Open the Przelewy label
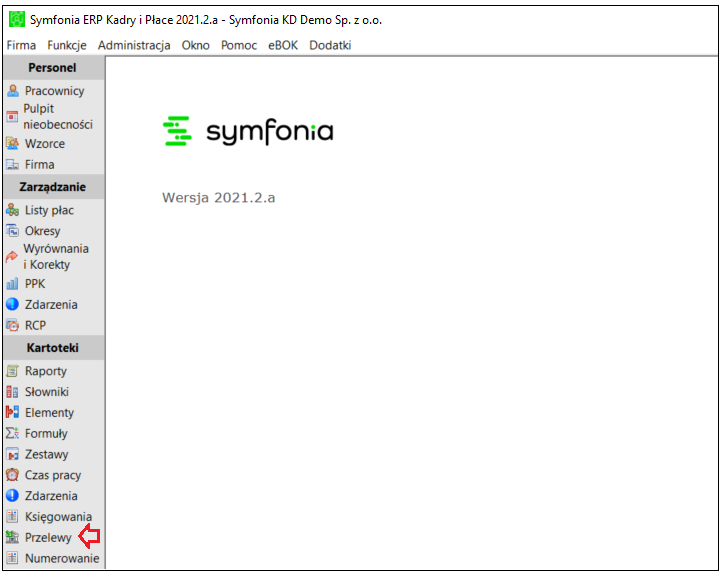Viewport: 726px width, 575px height. 48,538
